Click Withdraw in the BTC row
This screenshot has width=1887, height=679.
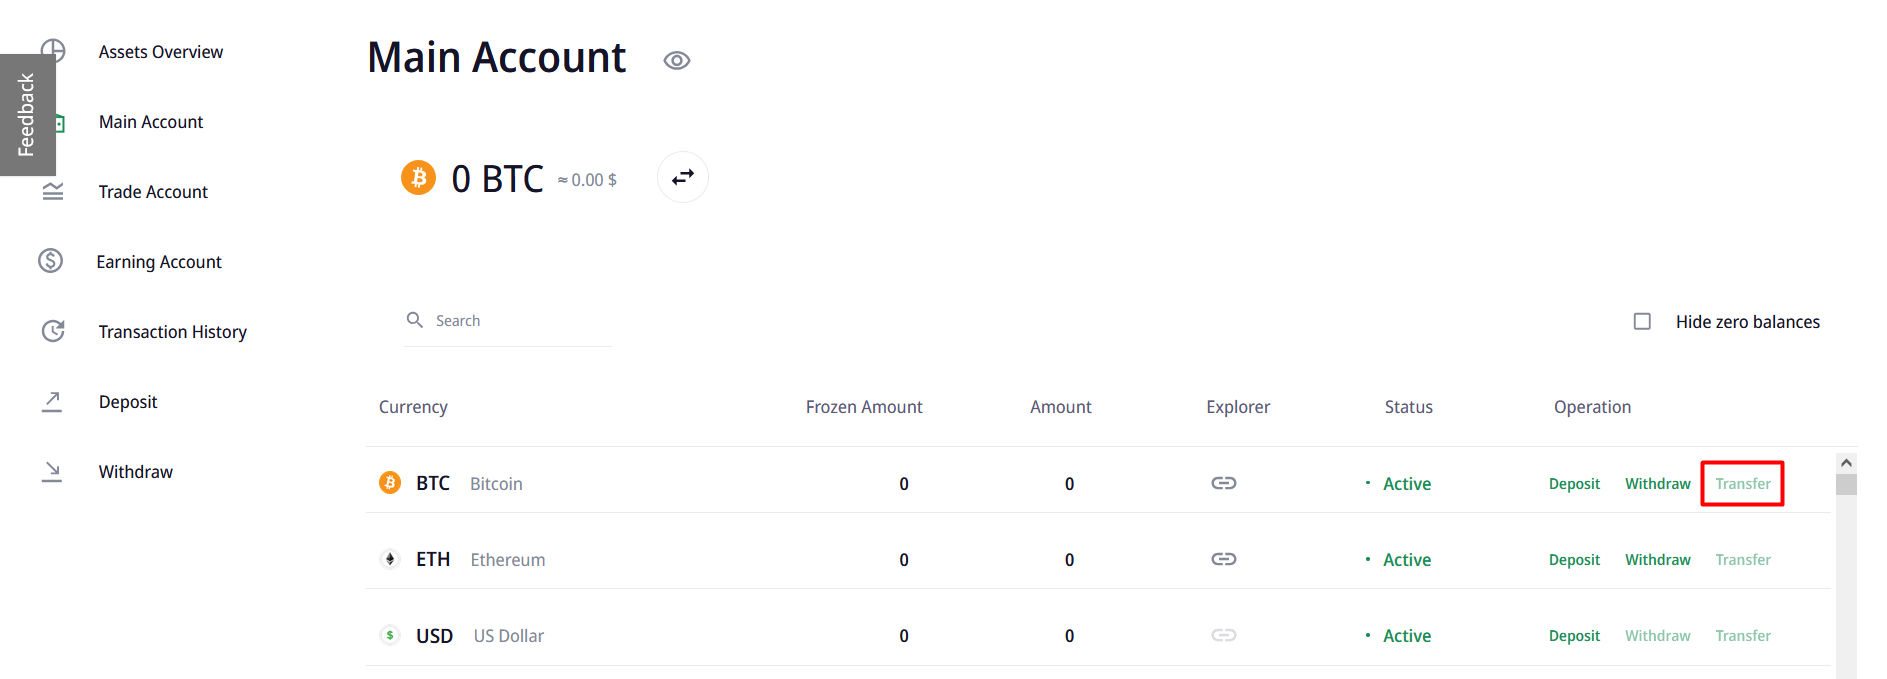[1657, 484]
